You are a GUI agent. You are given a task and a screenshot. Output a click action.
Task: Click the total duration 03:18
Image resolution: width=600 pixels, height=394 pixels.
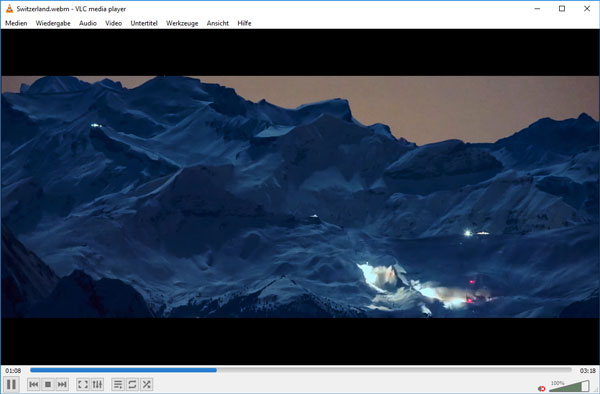(587, 371)
